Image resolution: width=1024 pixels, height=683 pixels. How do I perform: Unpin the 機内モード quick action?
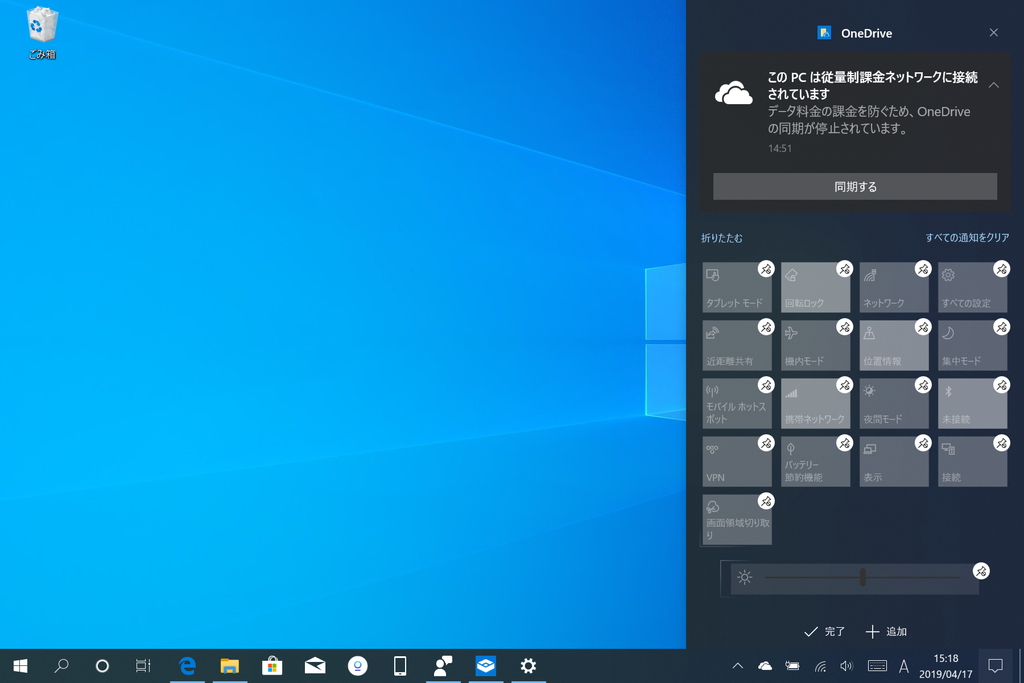click(844, 327)
